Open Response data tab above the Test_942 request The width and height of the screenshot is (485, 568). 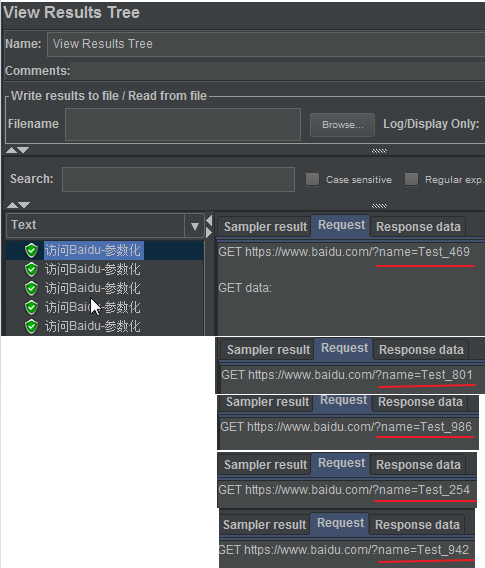[417, 525]
